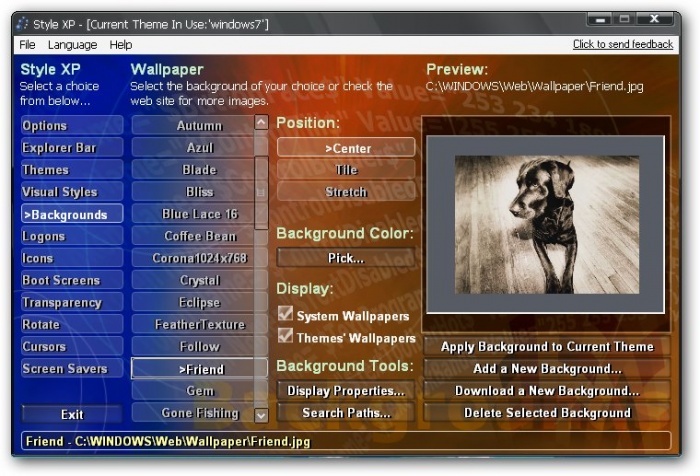
Task: Open the Transparency section
Action: click(x=71, y=302)
